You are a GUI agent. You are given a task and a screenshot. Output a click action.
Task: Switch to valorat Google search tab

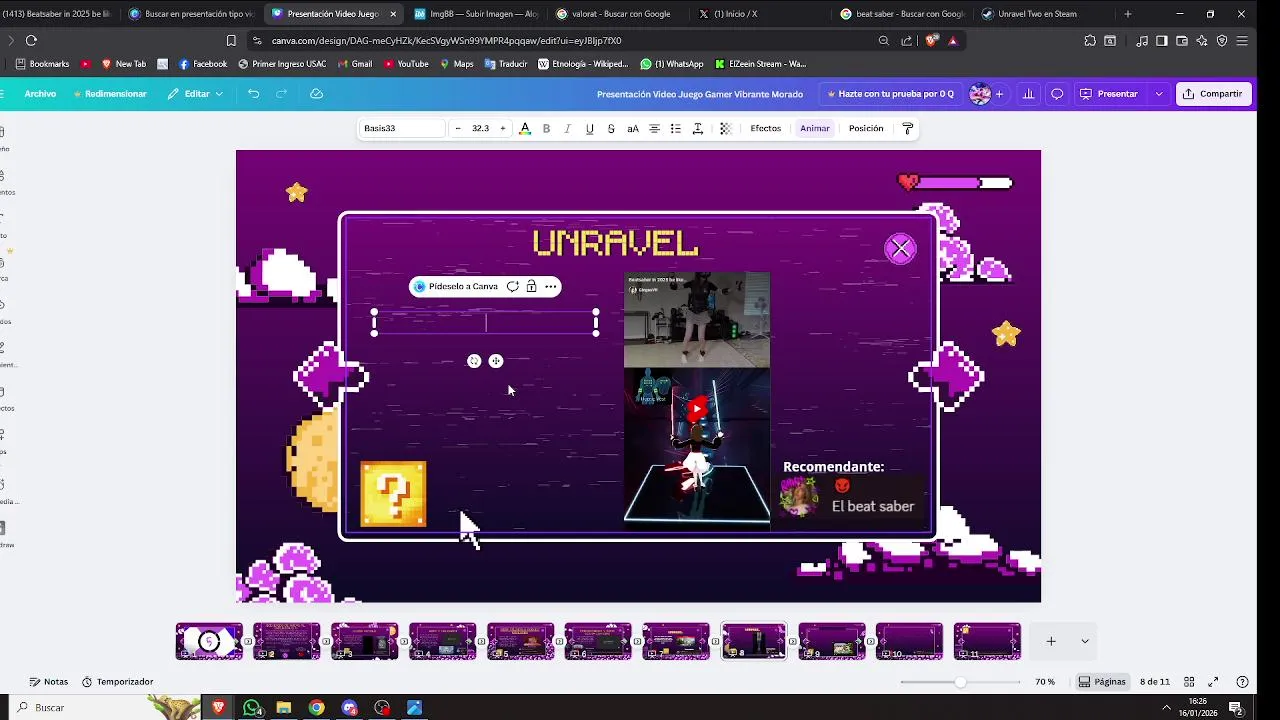[x=620, y=14]
